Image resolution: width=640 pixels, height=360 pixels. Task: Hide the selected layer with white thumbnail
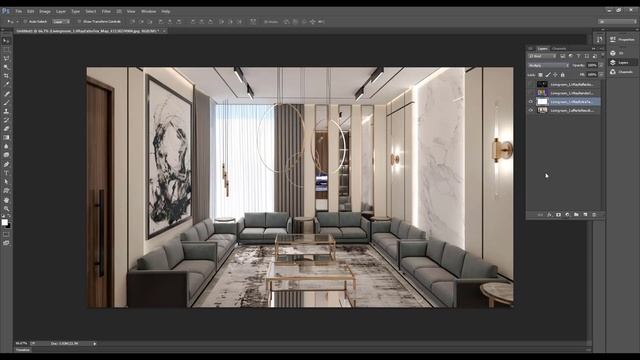tap(531, 102)
